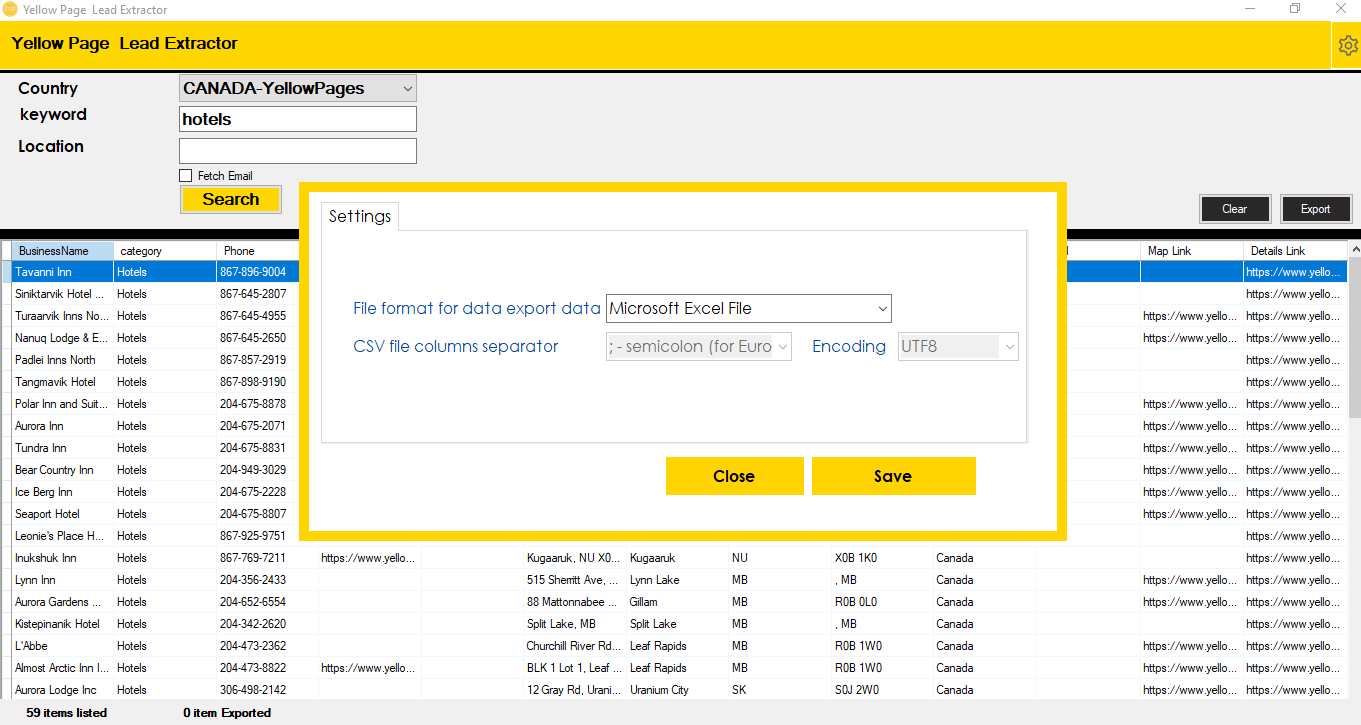Open the Map Link for Polar Inn and Suites
Image resolution: width=1361 pixels, height=725 pixels.
click(1189, 404)
